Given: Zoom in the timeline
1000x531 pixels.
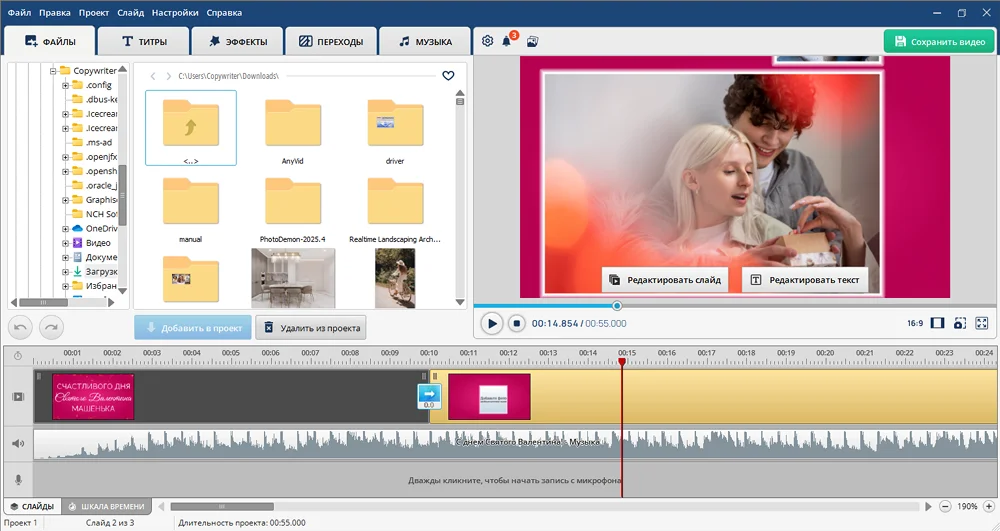Looking at the screenshot, I should tap(989, 506).
